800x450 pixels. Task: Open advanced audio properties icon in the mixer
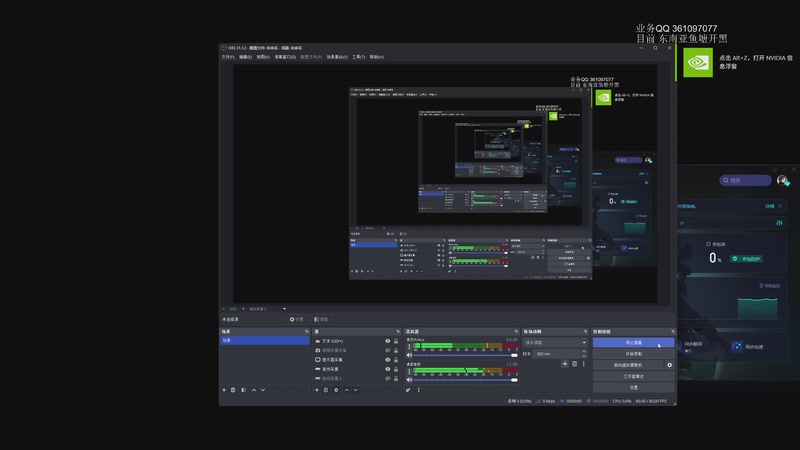pyautogui.click(x=408, y=390)
